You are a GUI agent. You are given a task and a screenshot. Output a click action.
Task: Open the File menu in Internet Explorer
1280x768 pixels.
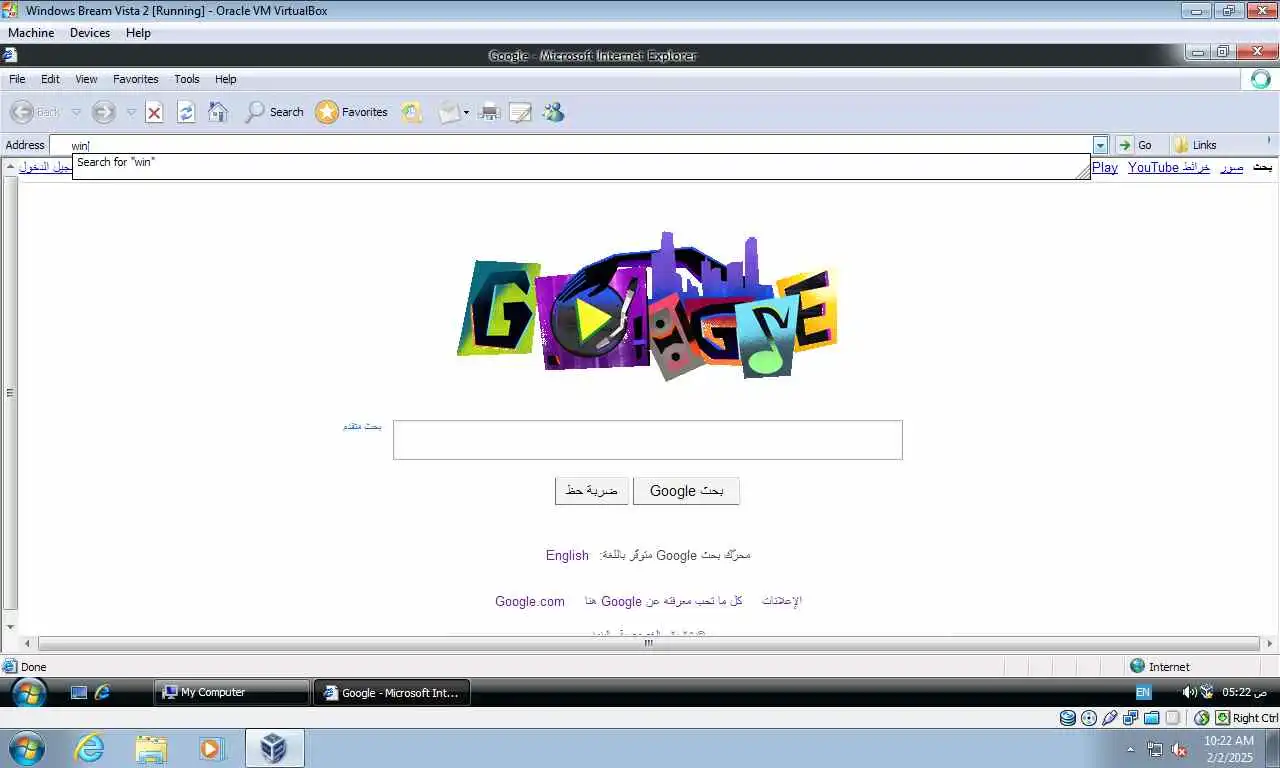17,79
